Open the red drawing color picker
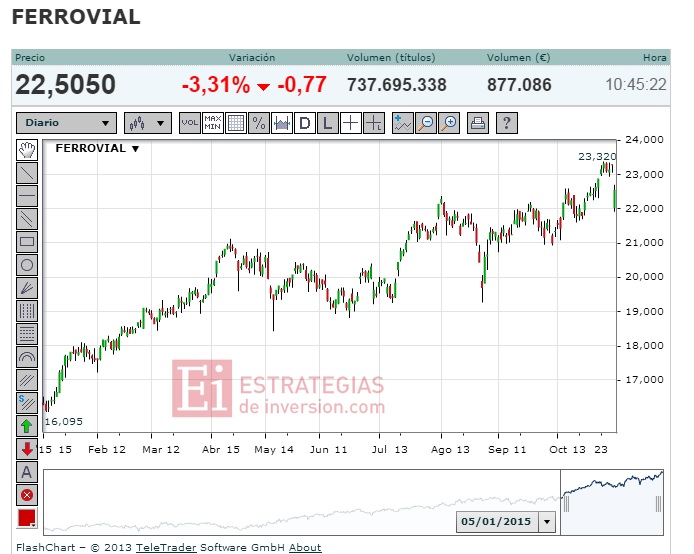The width and height of the screenshot is (694, 554). (x=27, y=518)
